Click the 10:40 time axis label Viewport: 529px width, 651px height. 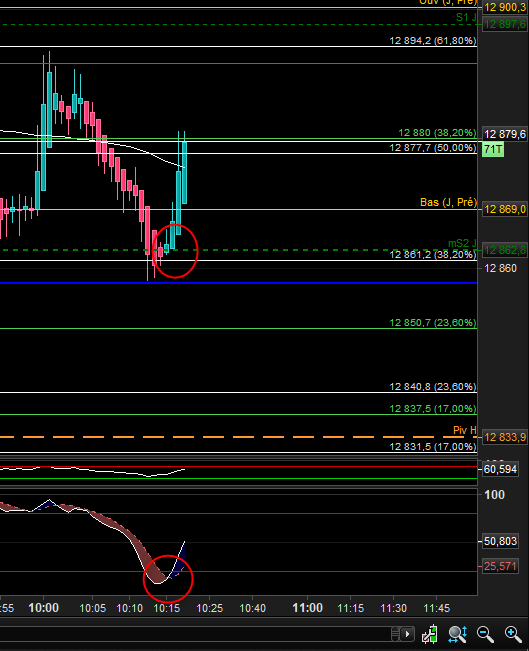252,609
